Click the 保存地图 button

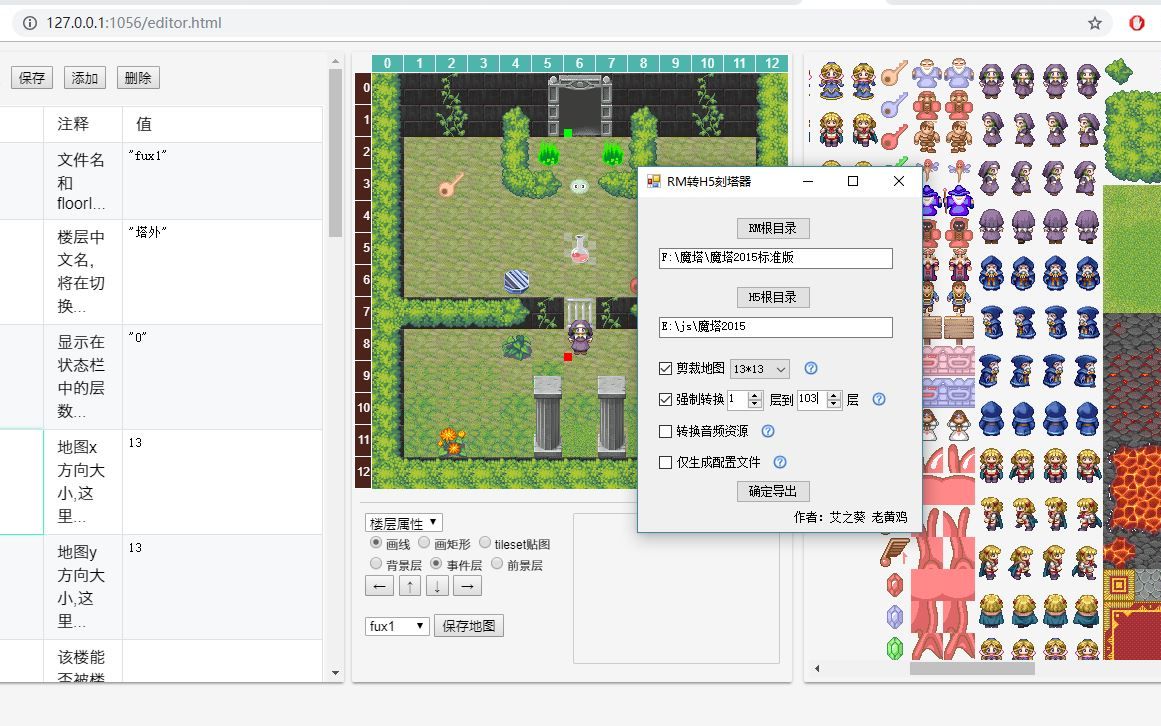(469, 624)
